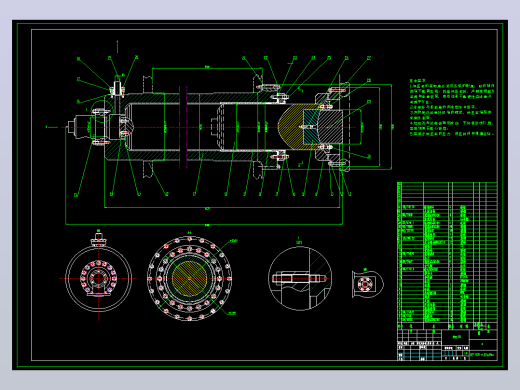Select the magenta break lines on cylinder

[183, 127]
